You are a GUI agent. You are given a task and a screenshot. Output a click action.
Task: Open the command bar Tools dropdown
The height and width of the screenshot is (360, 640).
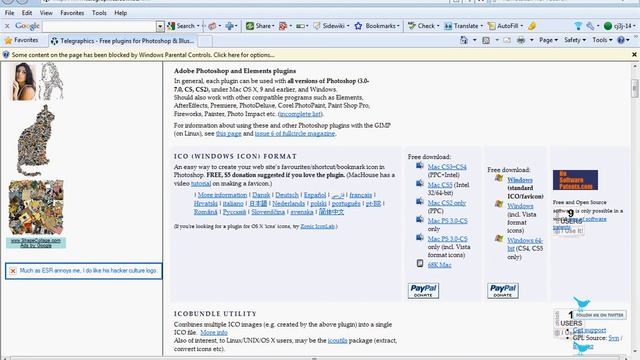(602, 40)
